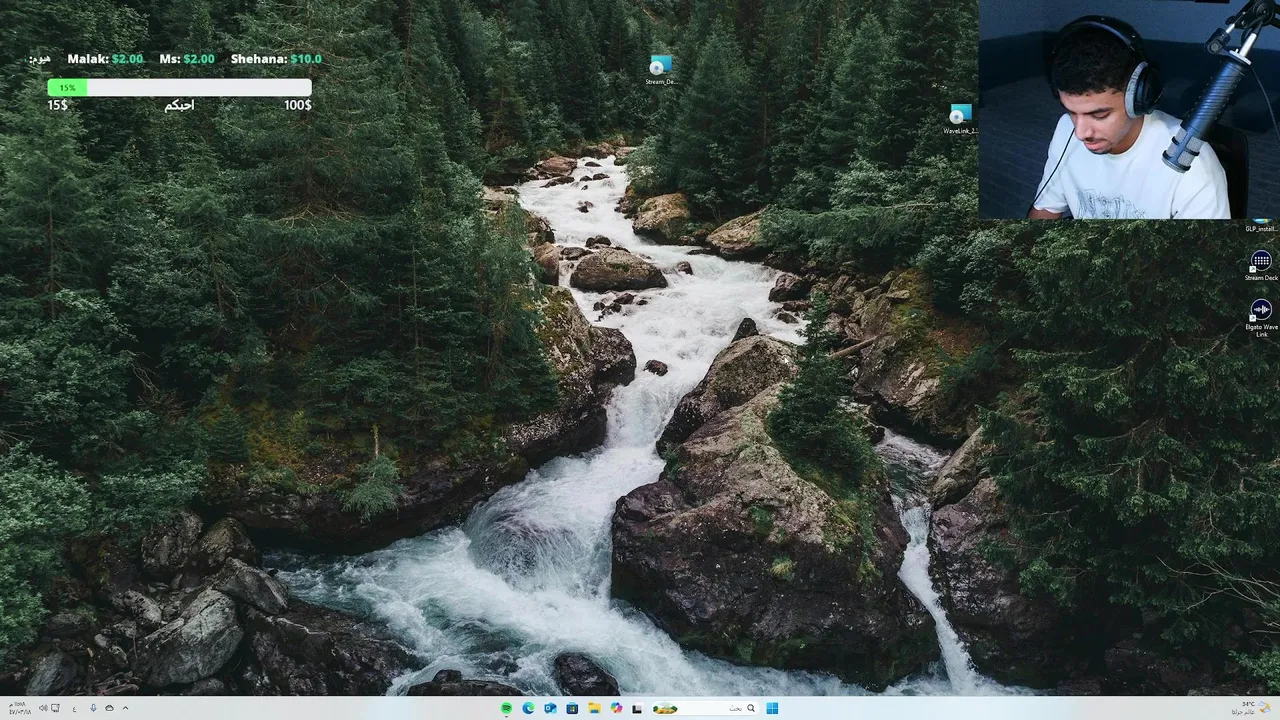This screenshot has height=720, width=1280.
Task: Open Task View on the taskbar
Action: click(x=637, y=709)
